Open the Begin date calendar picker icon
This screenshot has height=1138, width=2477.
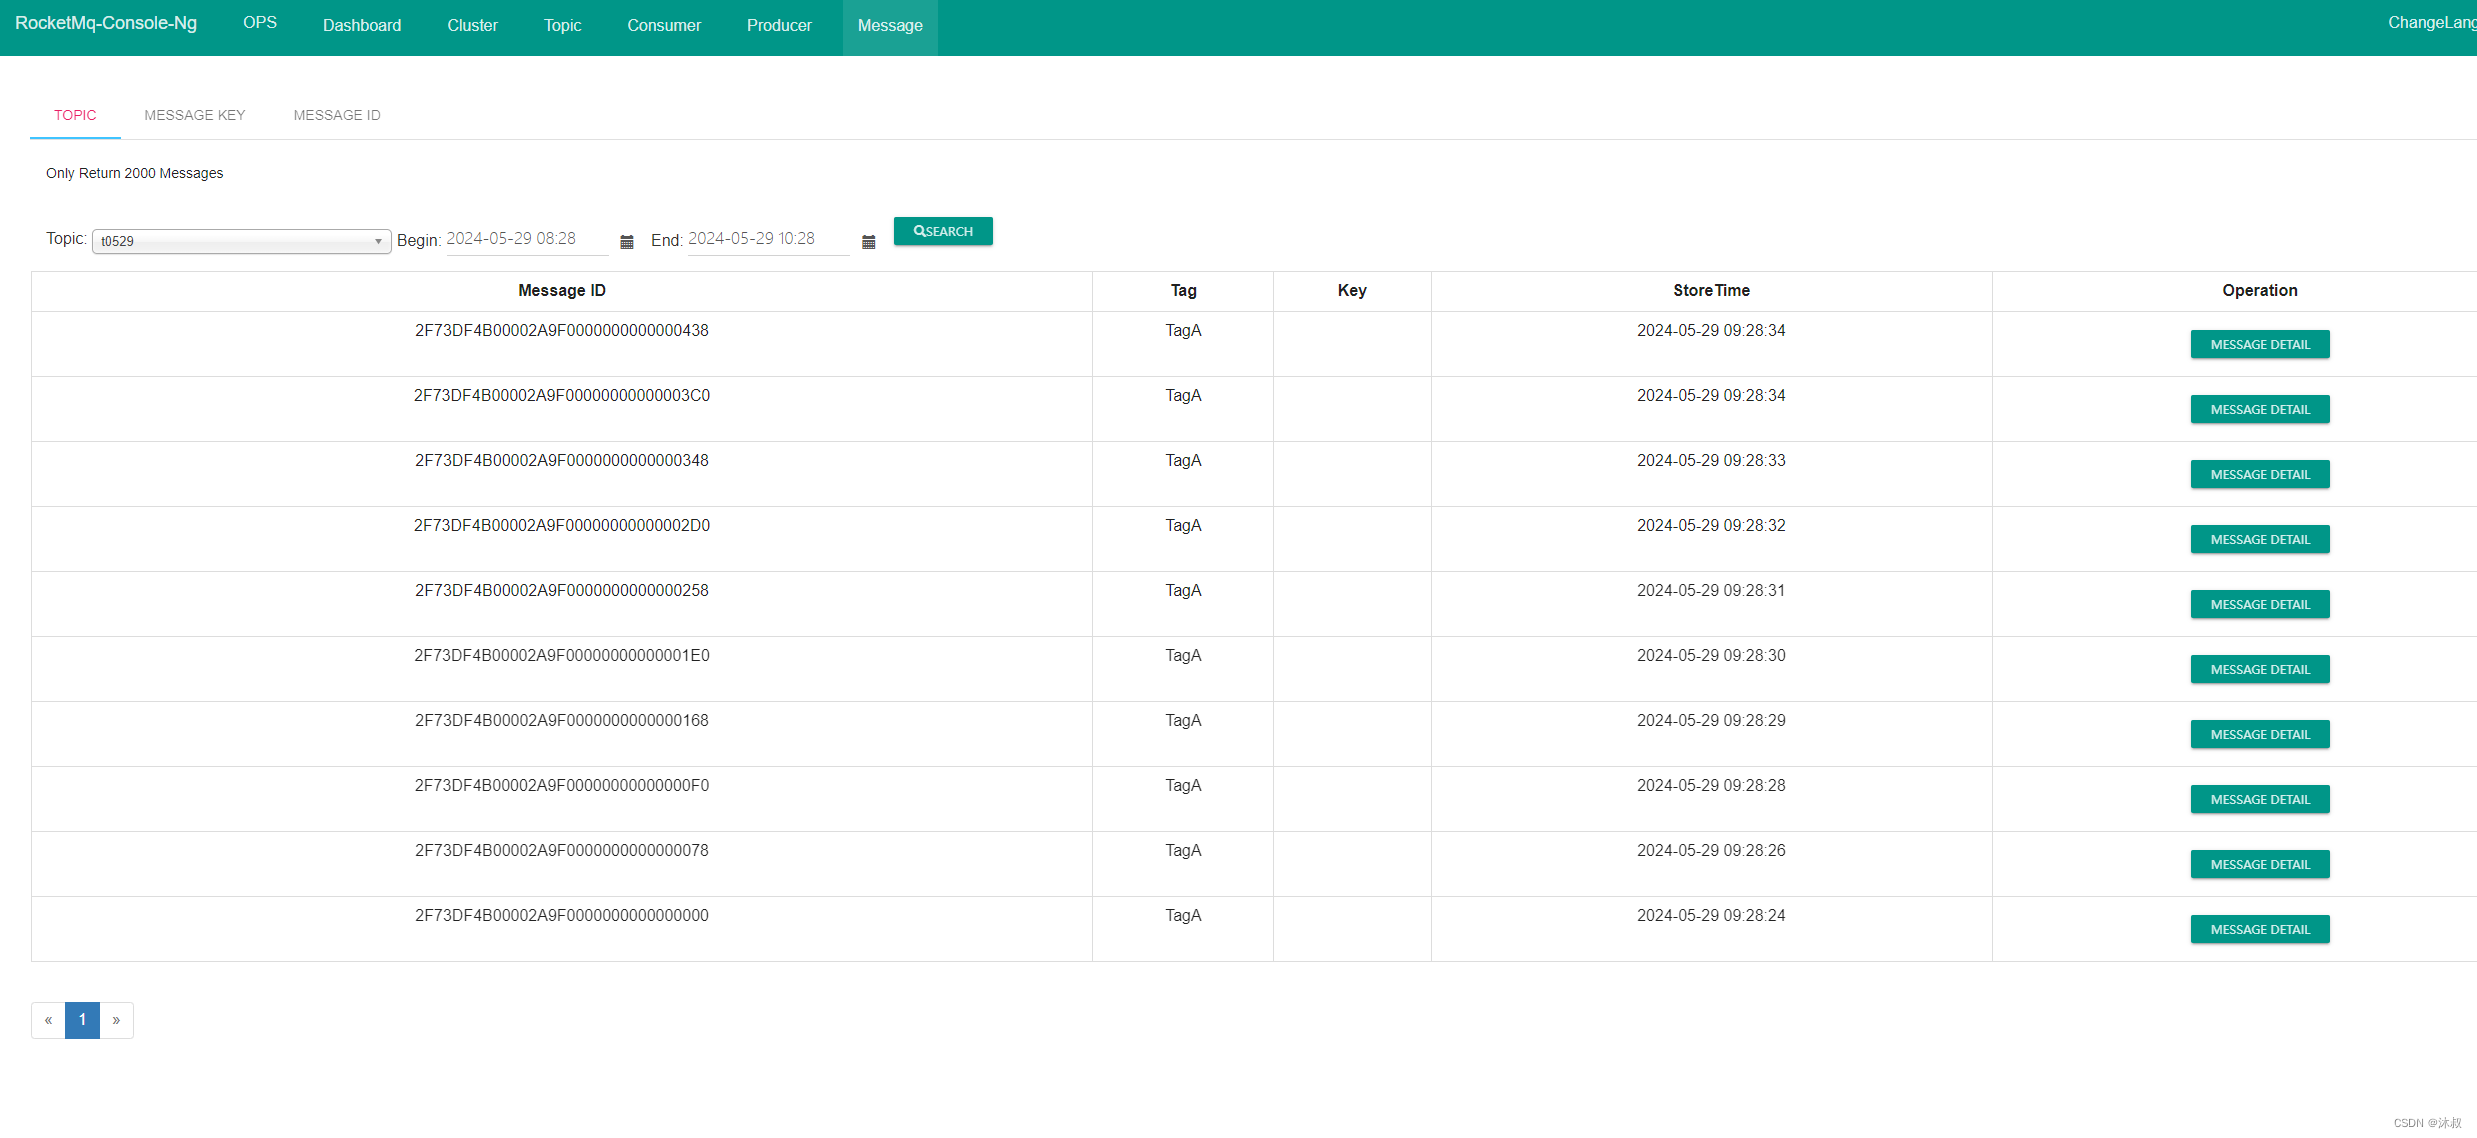click(x=627, y=242)
